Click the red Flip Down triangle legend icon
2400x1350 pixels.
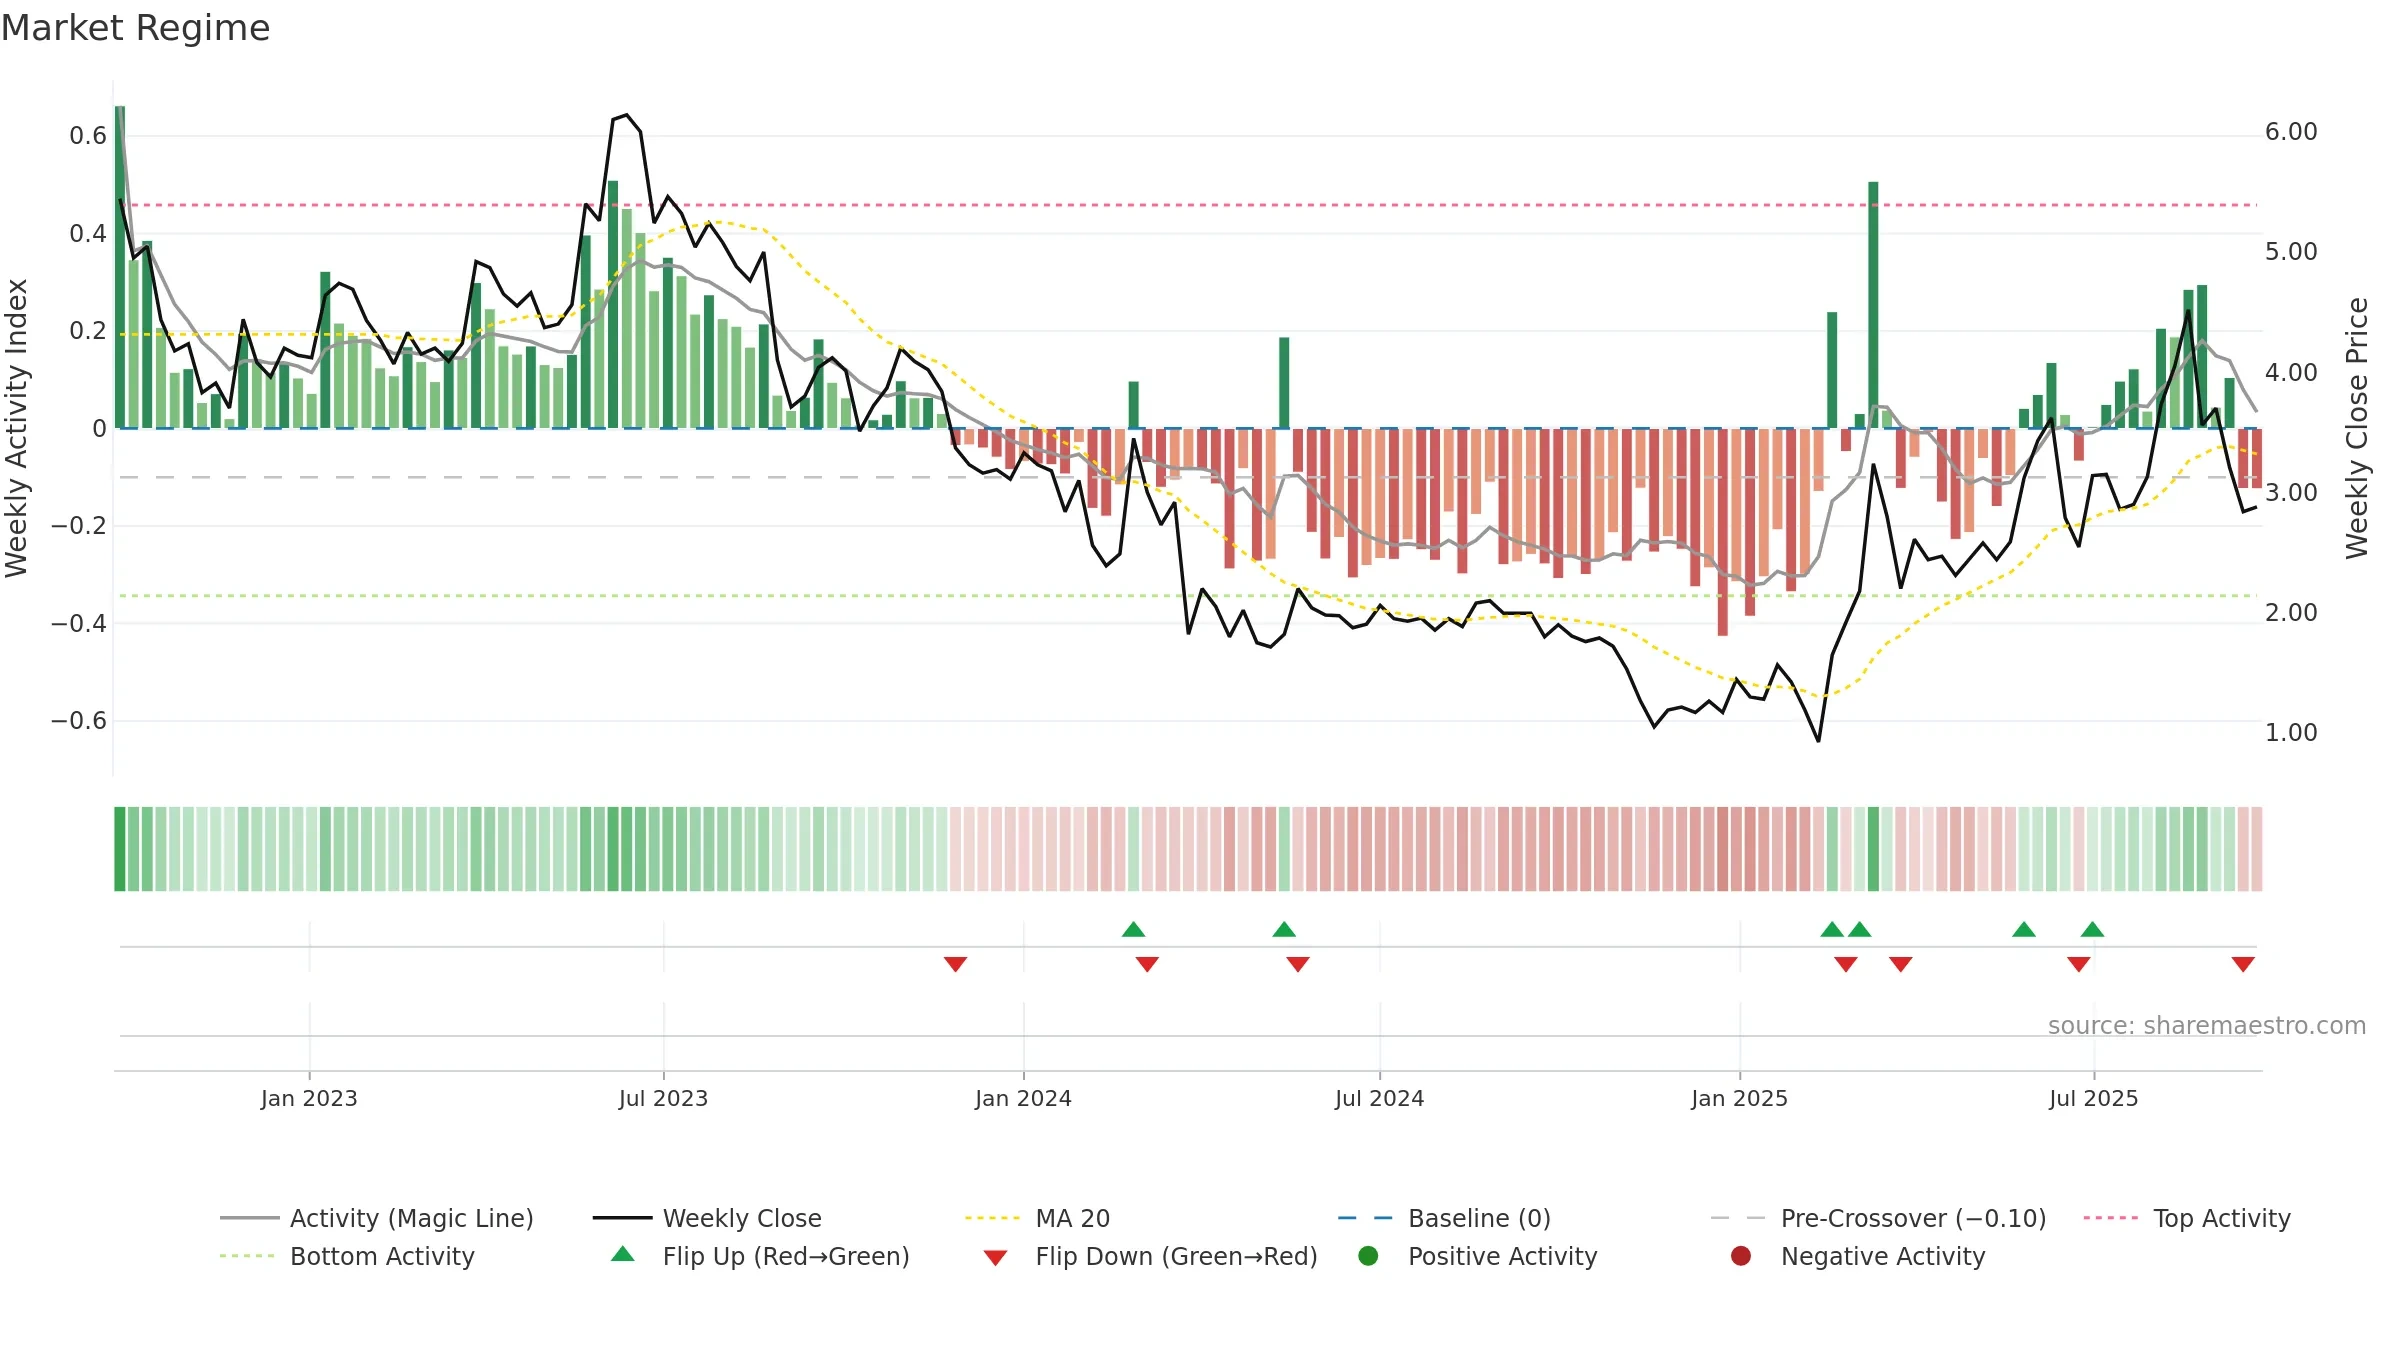[995, 1258]
